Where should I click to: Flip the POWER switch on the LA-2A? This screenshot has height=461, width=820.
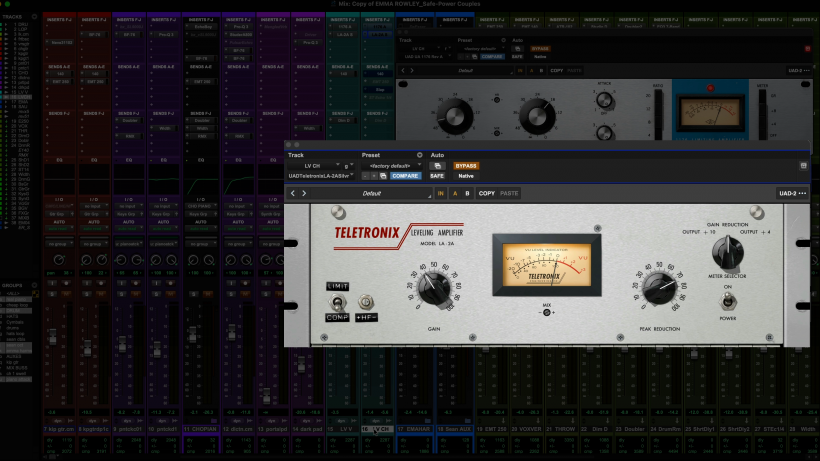coord(727,302)
